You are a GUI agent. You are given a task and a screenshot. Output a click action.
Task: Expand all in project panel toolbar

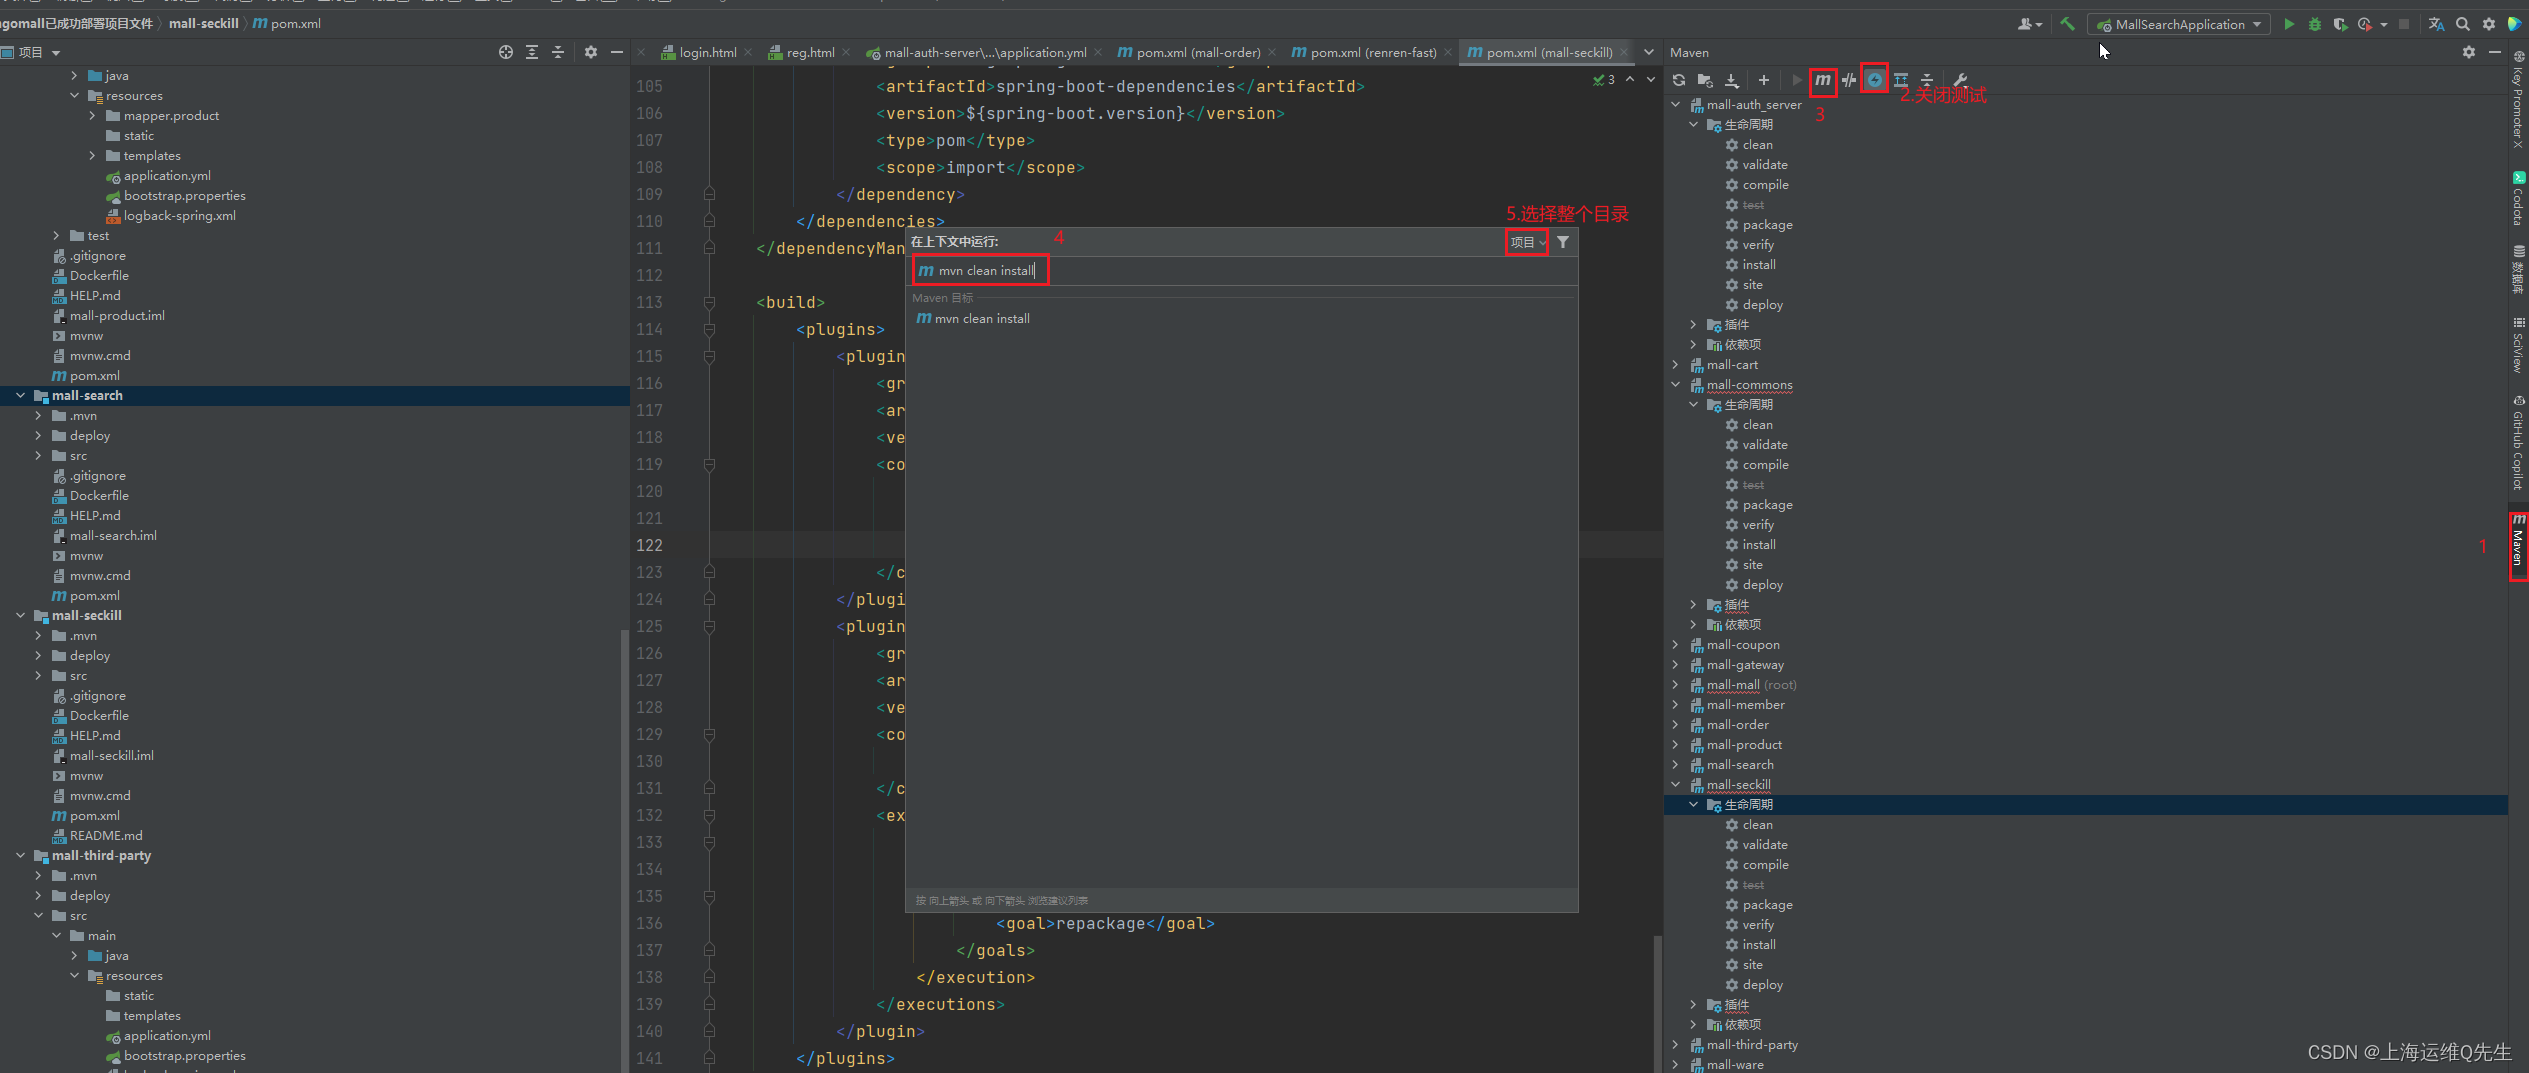tap(532, 52)
